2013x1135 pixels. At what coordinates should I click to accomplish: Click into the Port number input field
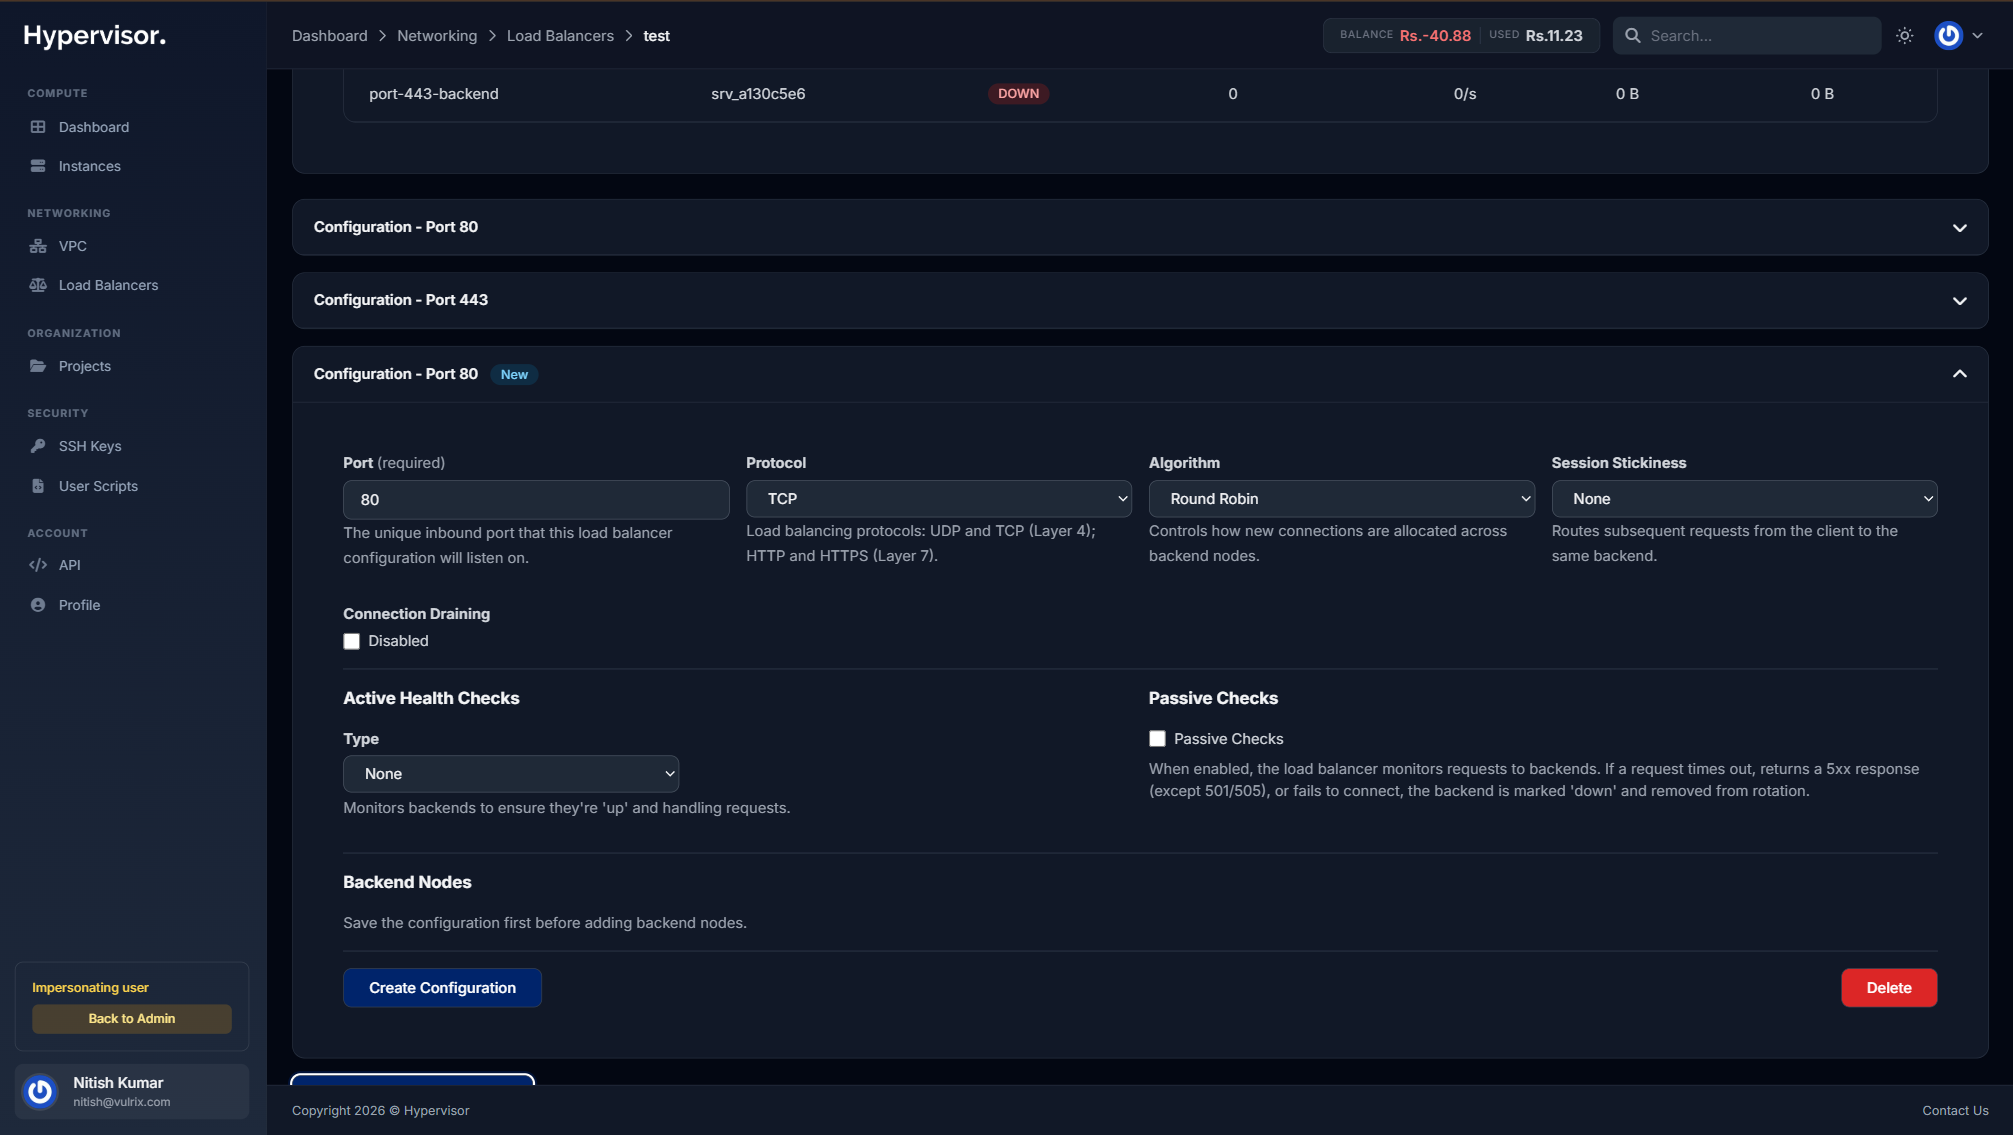click(x=536, y=500)
